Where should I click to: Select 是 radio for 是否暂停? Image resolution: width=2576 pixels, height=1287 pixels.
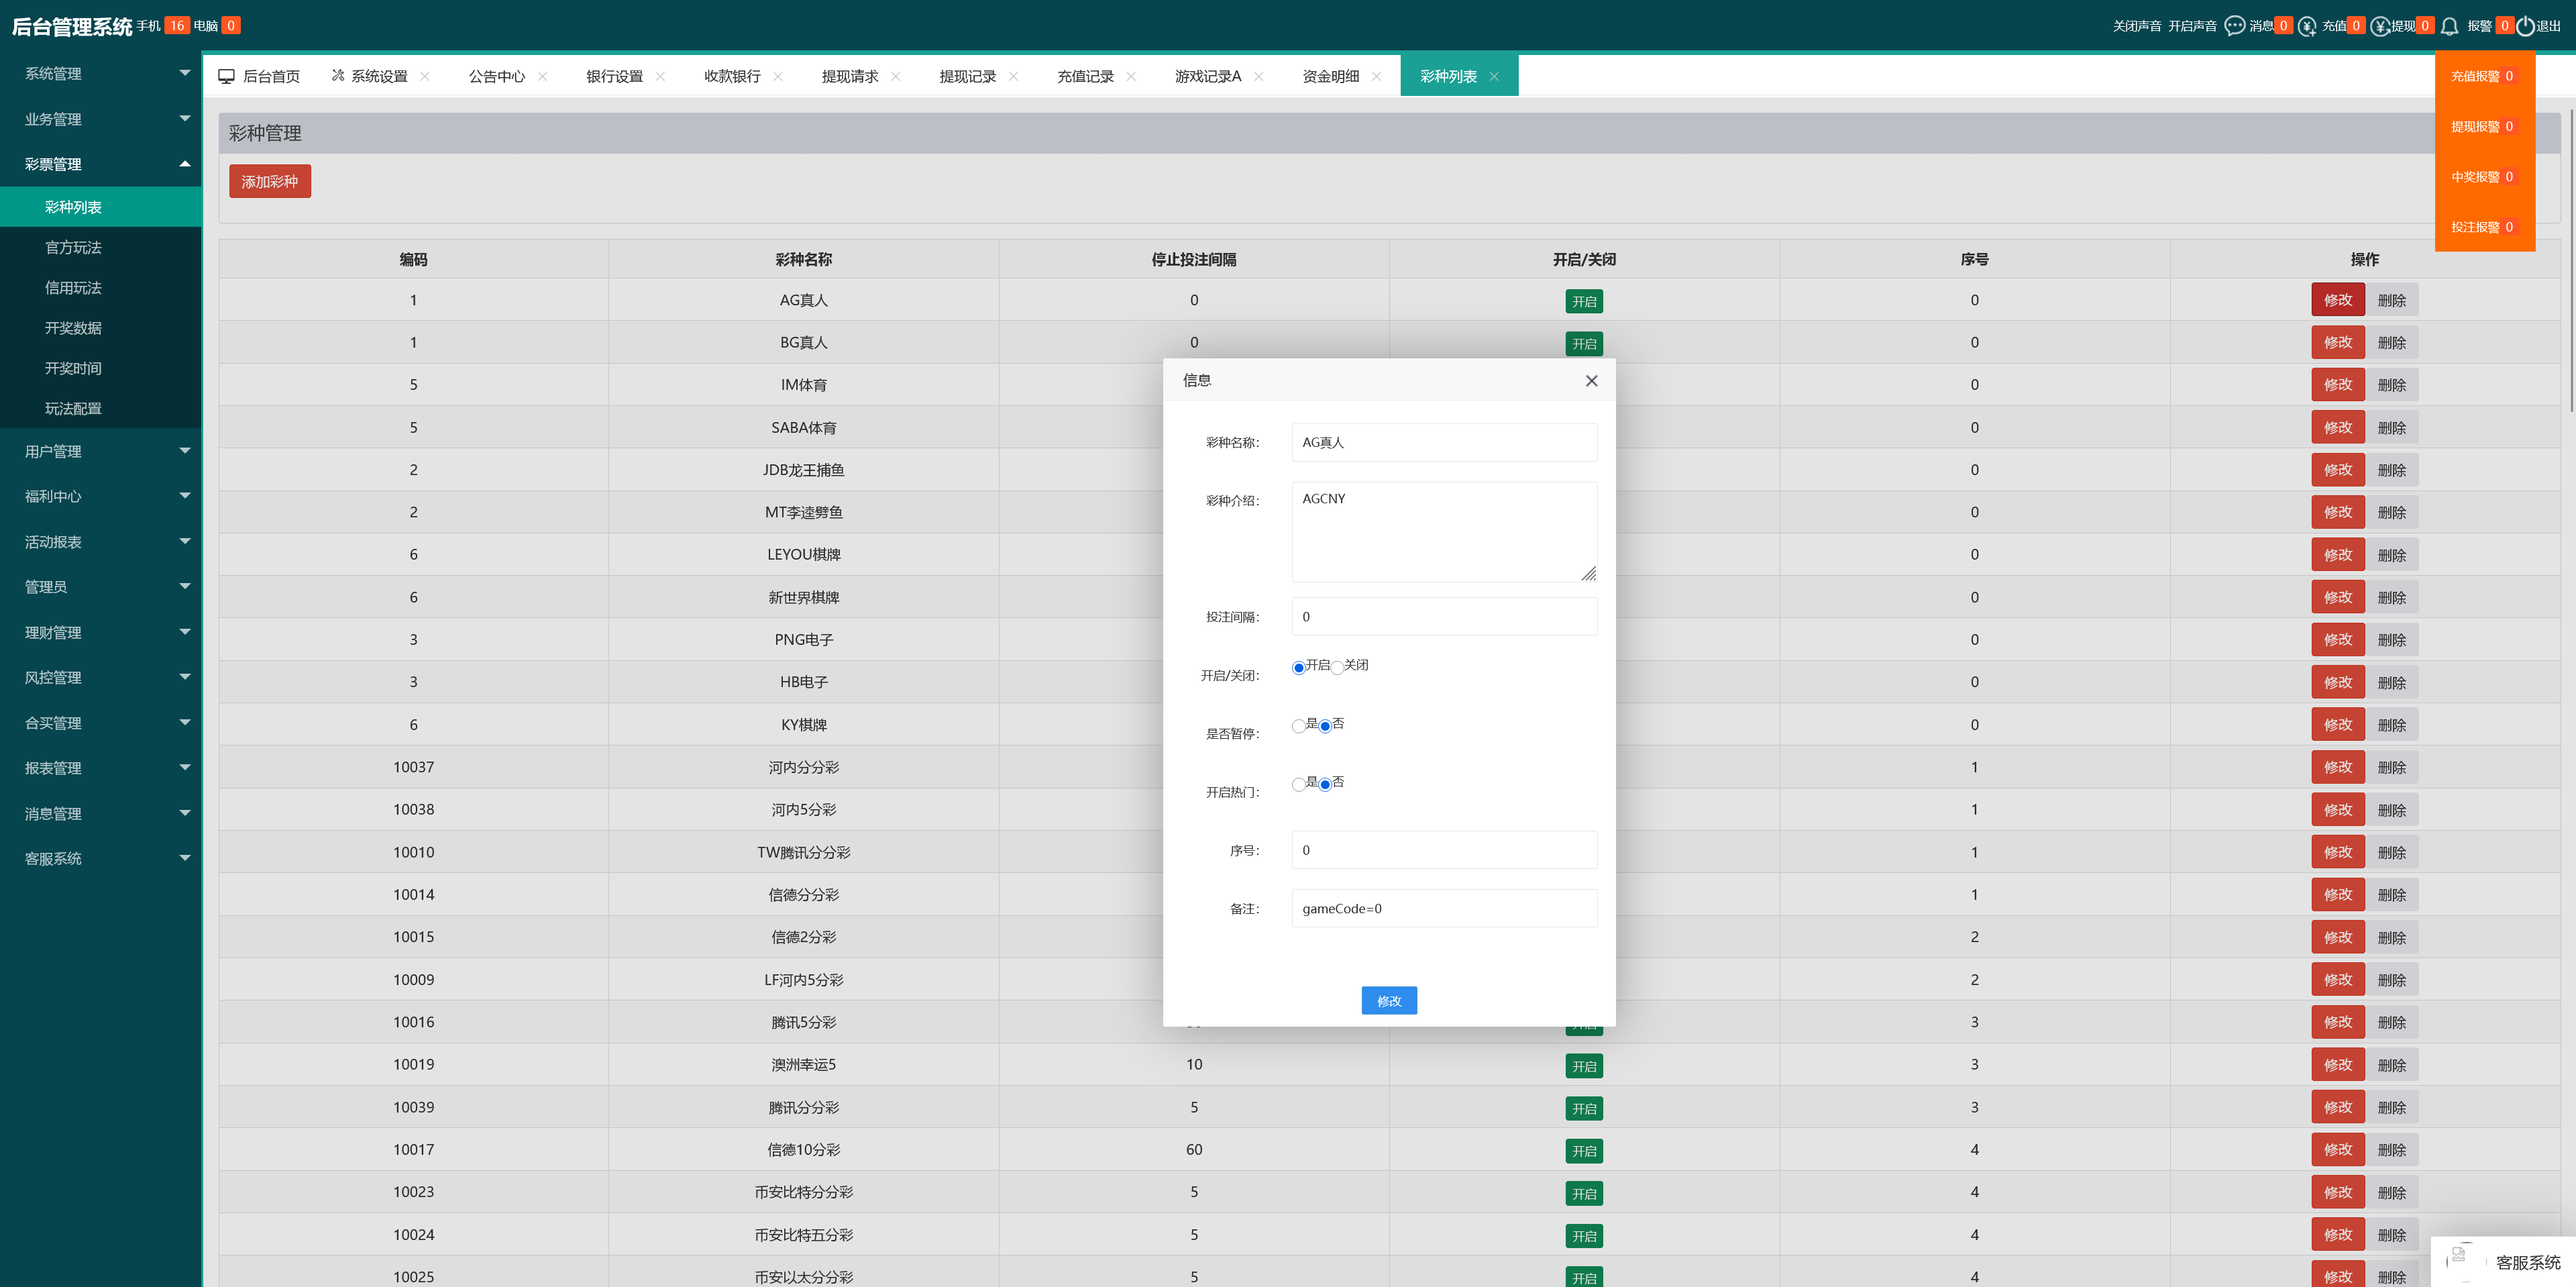(1298, 726)
